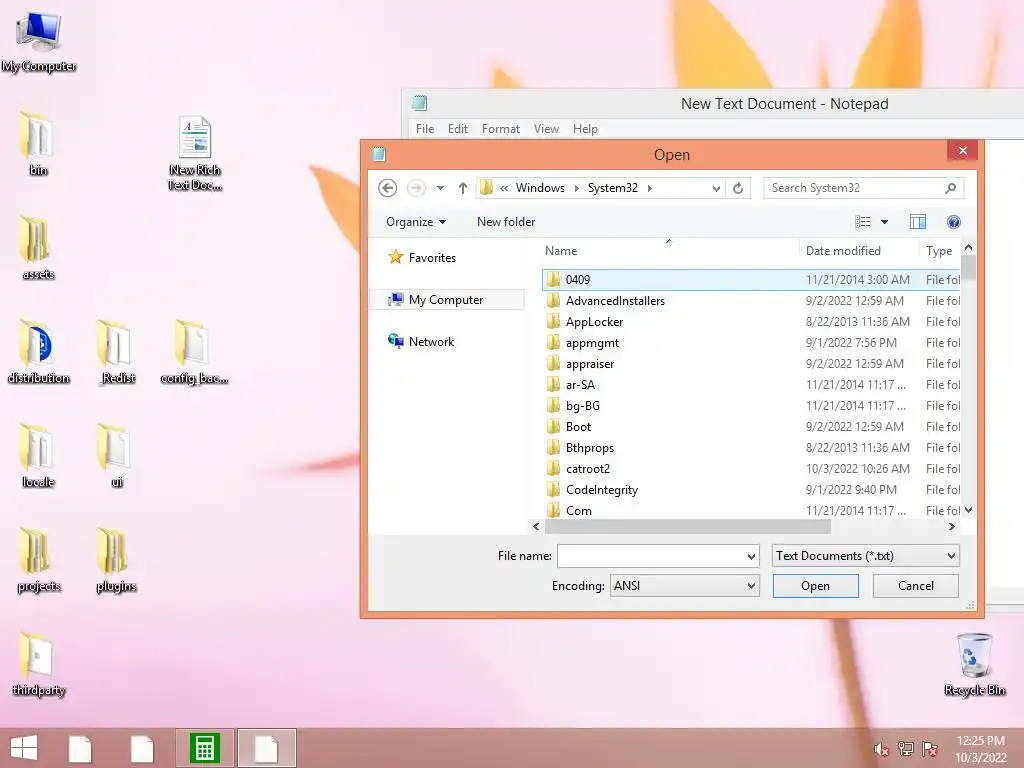The height and width of the screenshot is (768, 1024).
Task: Expand the address bar history dropdown
Action: coord(716,188)
